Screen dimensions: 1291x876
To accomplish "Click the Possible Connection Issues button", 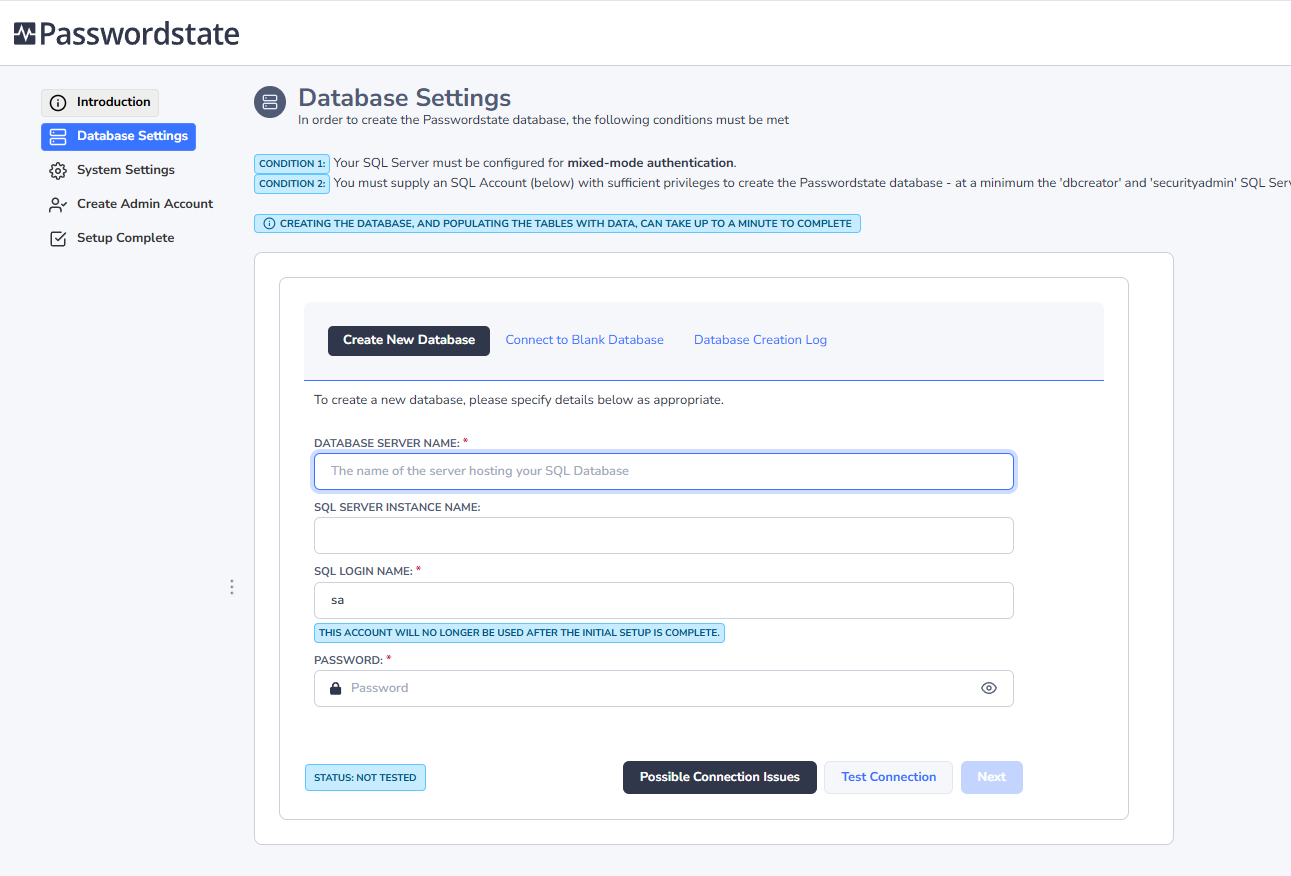I will click(x=720, y=777).
